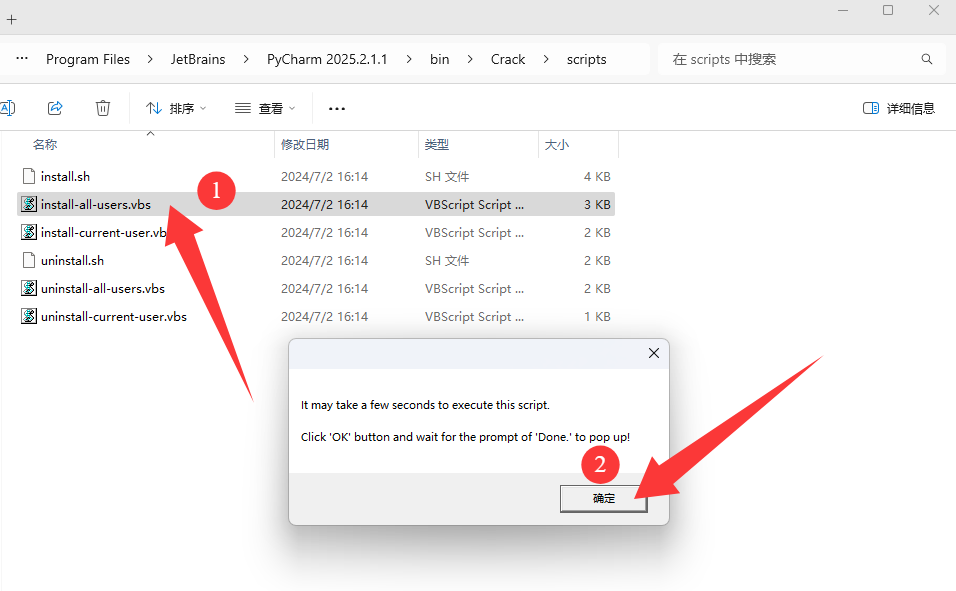
Task: Click the uninstall-current-user.vbs script icon
Action: [x=29, y=317]
